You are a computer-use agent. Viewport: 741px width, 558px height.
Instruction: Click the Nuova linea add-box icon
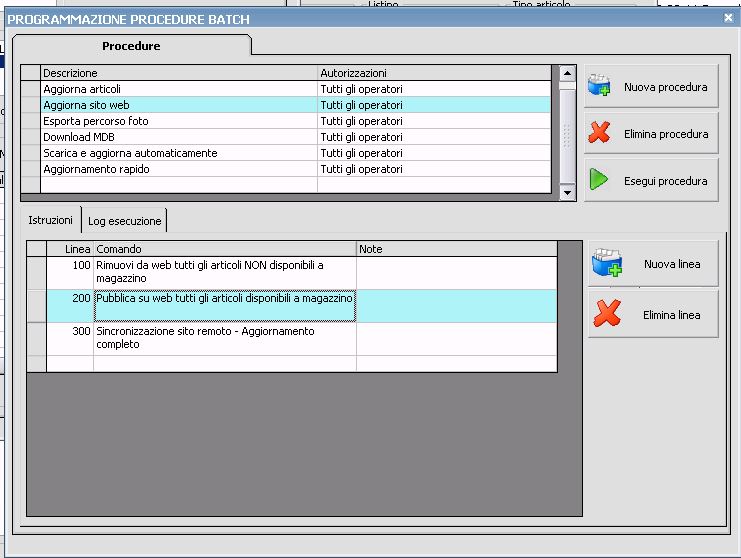607,263
